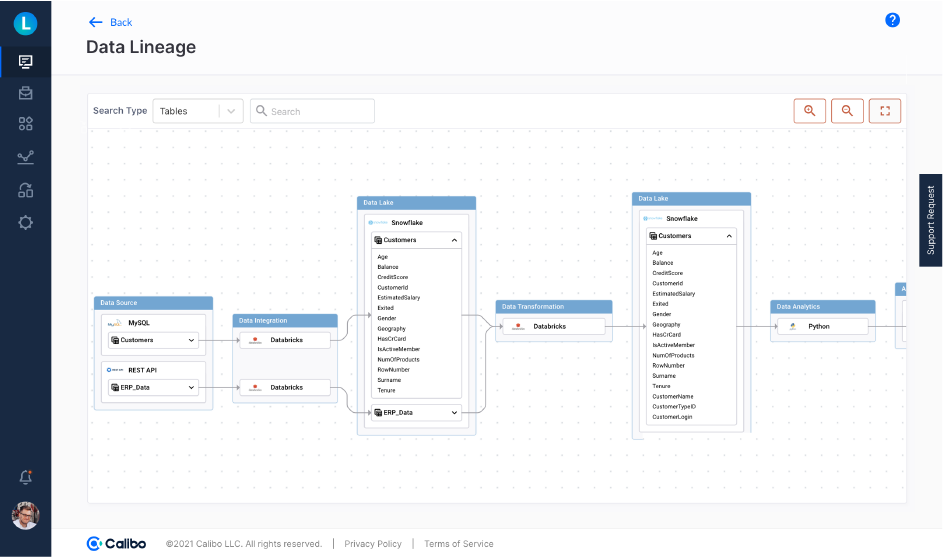
Task: Click the blue help question icon
Action: coord(892,20)
